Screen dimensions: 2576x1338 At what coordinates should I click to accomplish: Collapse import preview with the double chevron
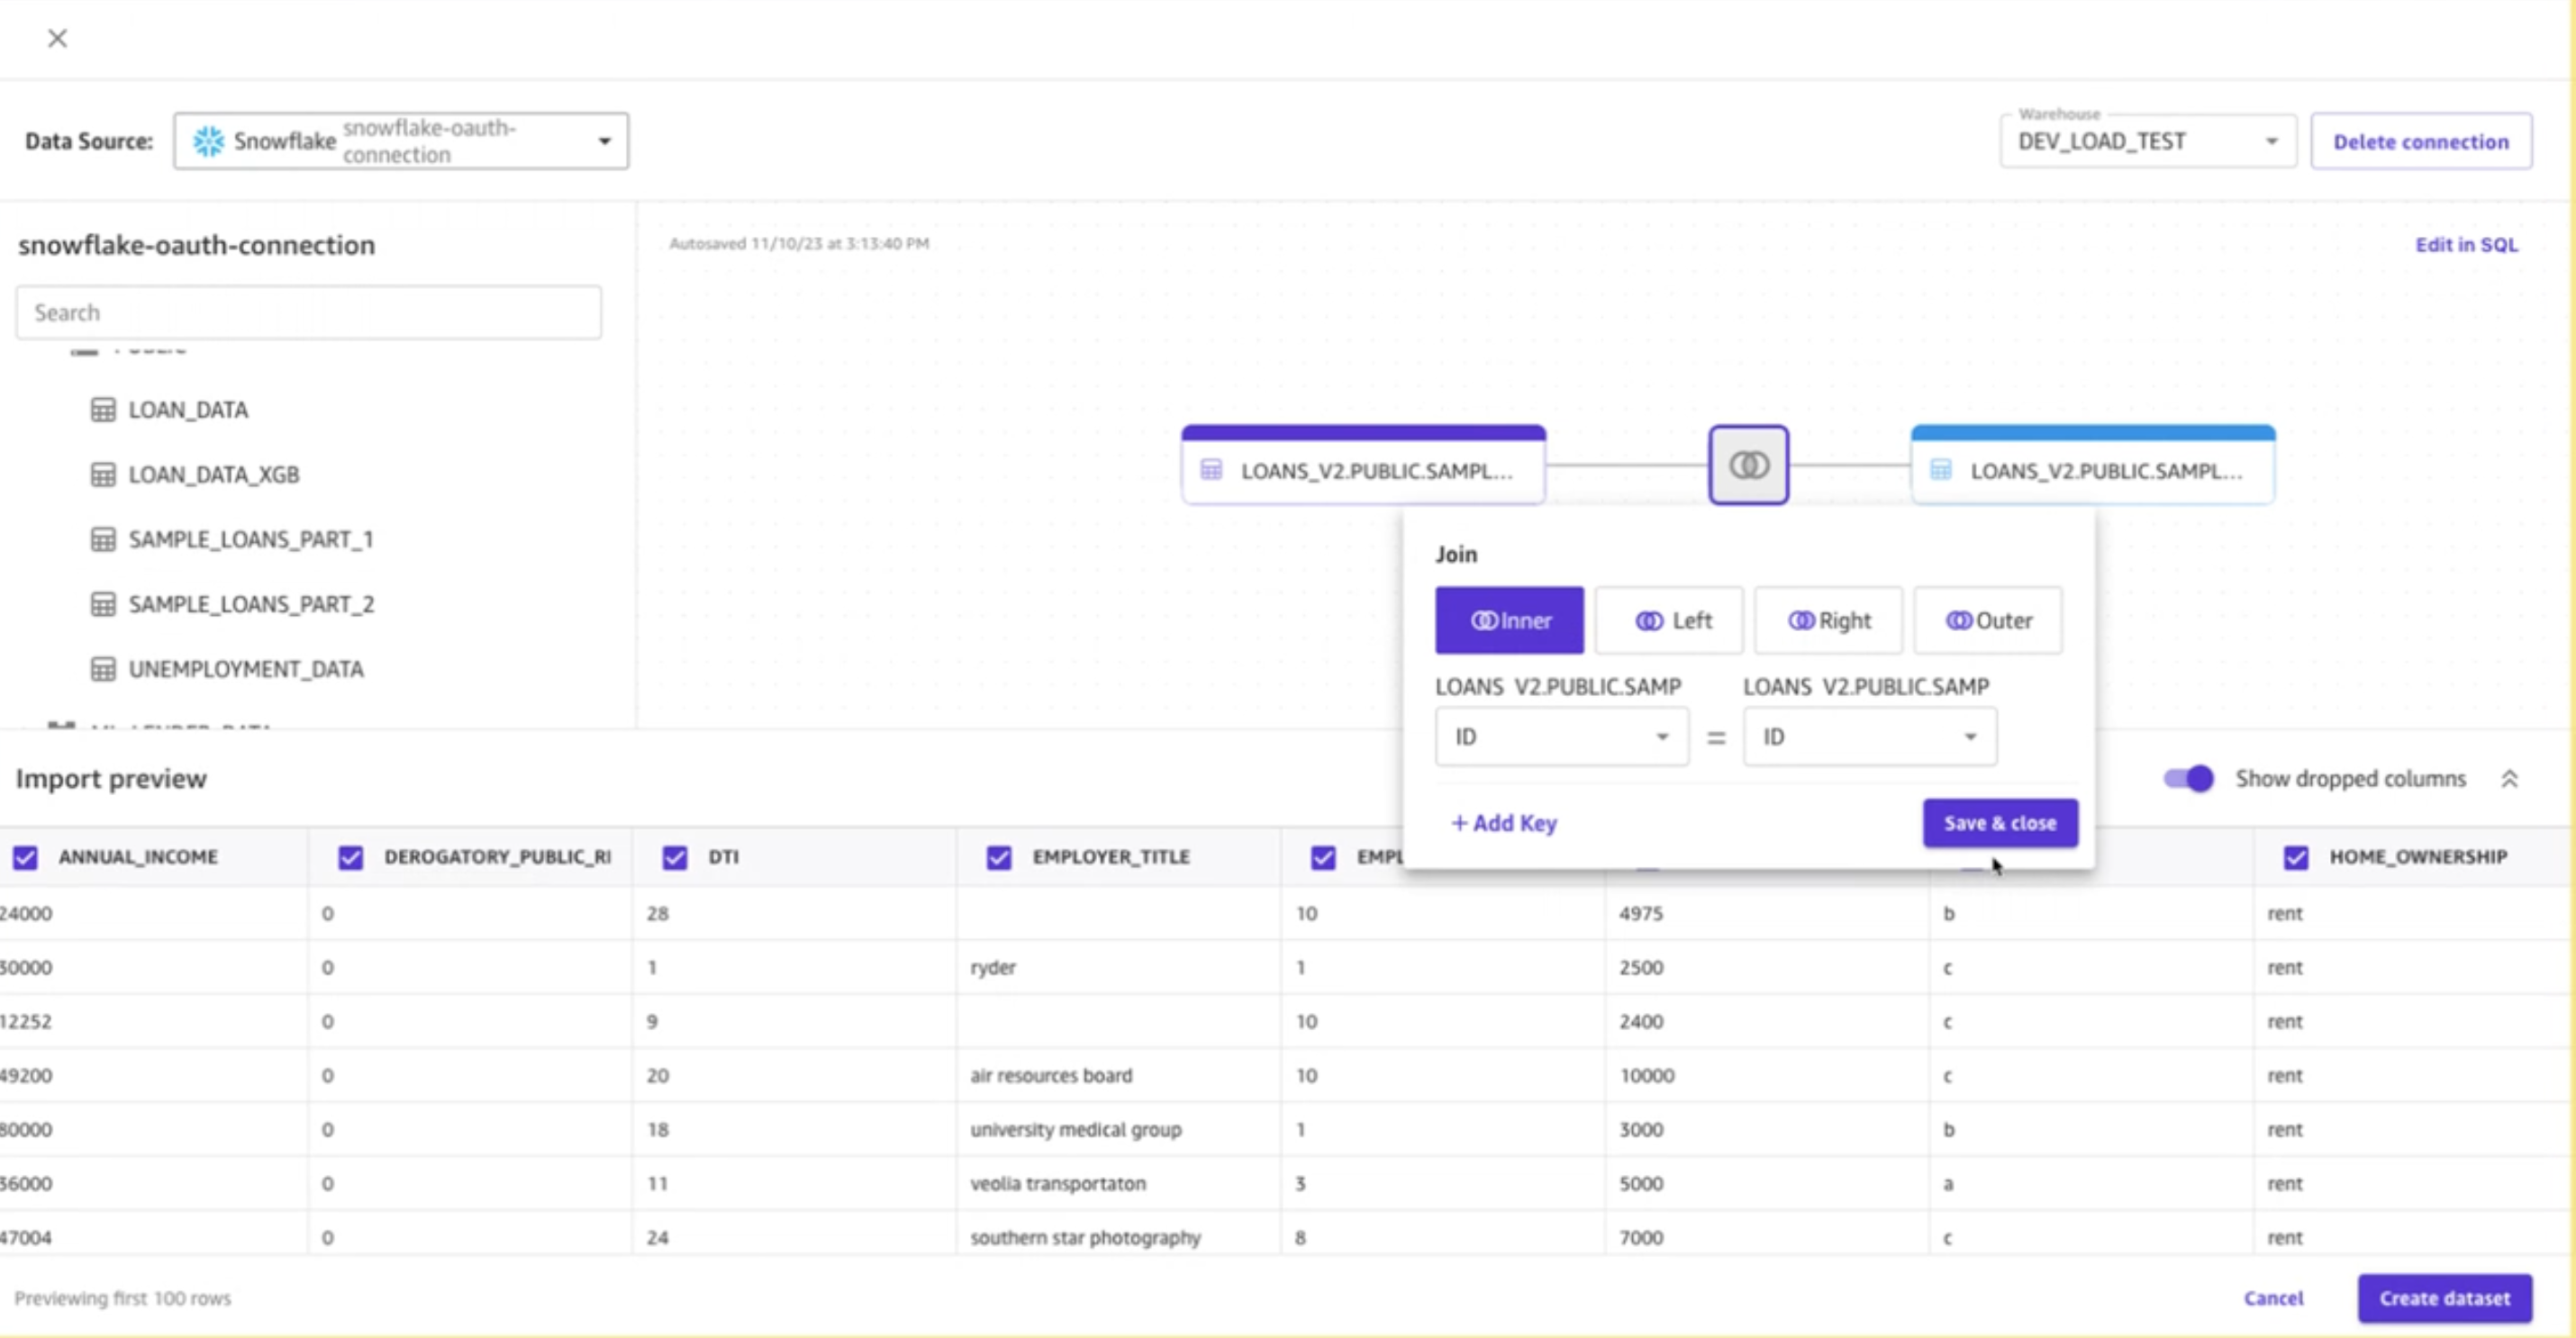point(2509,779)
